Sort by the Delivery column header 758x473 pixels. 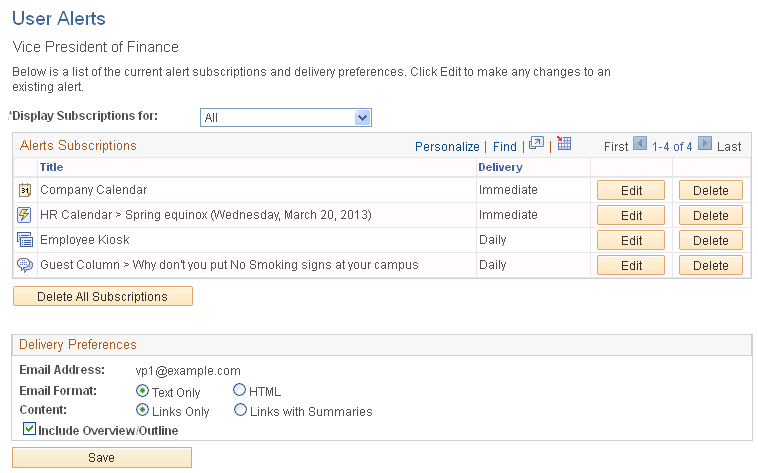coord(500,167)
